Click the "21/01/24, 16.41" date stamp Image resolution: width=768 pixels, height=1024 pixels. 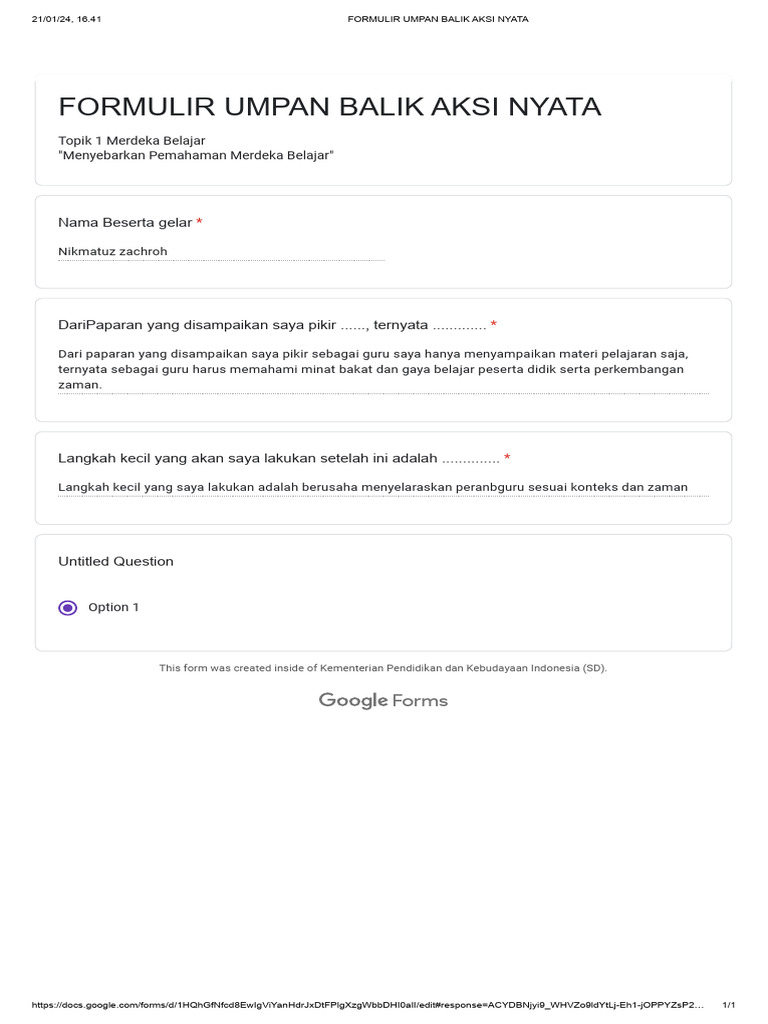67,19
